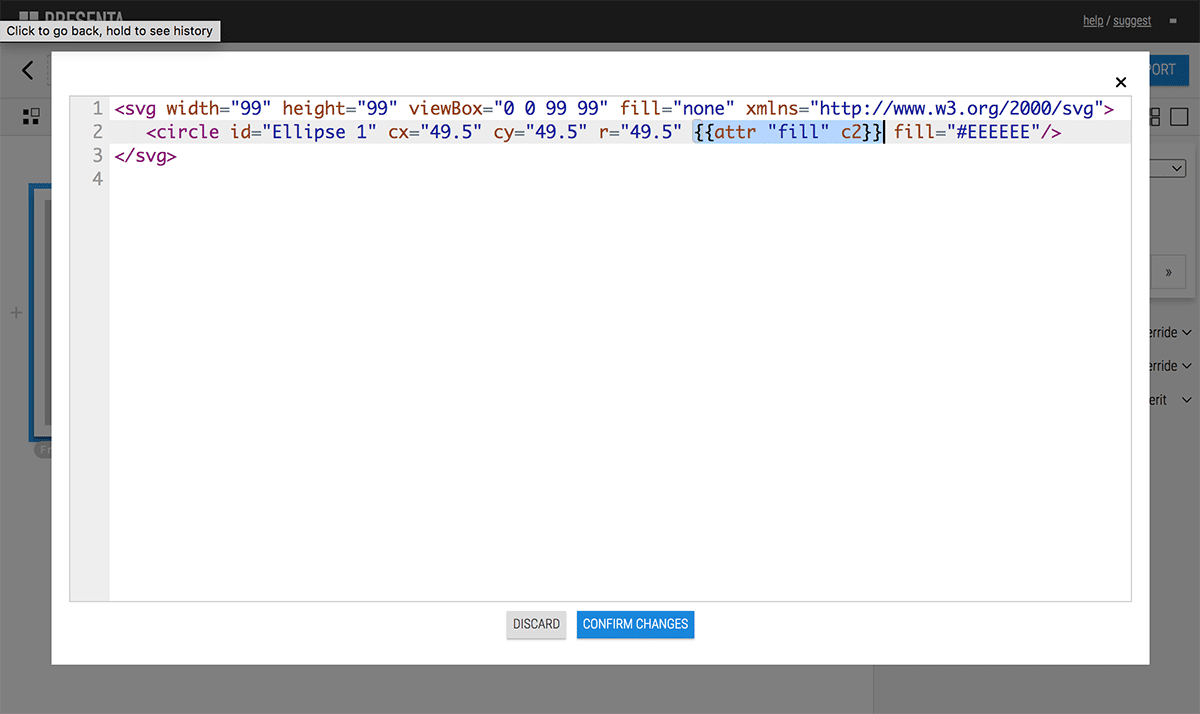Click the width="99" attribute
The width and height of the screenshot is (1200, 714).
[219, 108]
